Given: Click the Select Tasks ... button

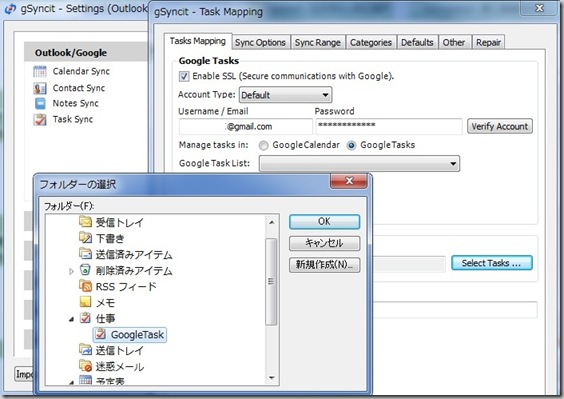Looking at the screenshot, I should coord(492,263).
